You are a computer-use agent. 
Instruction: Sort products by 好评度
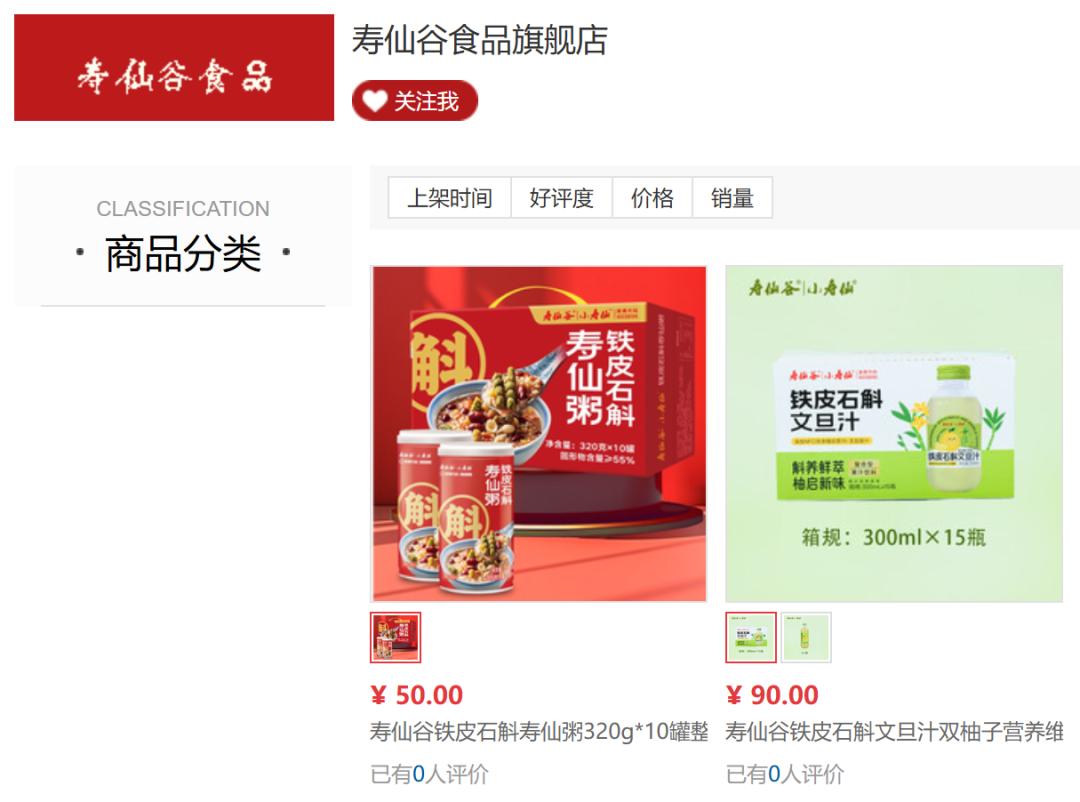pos(561,198)
